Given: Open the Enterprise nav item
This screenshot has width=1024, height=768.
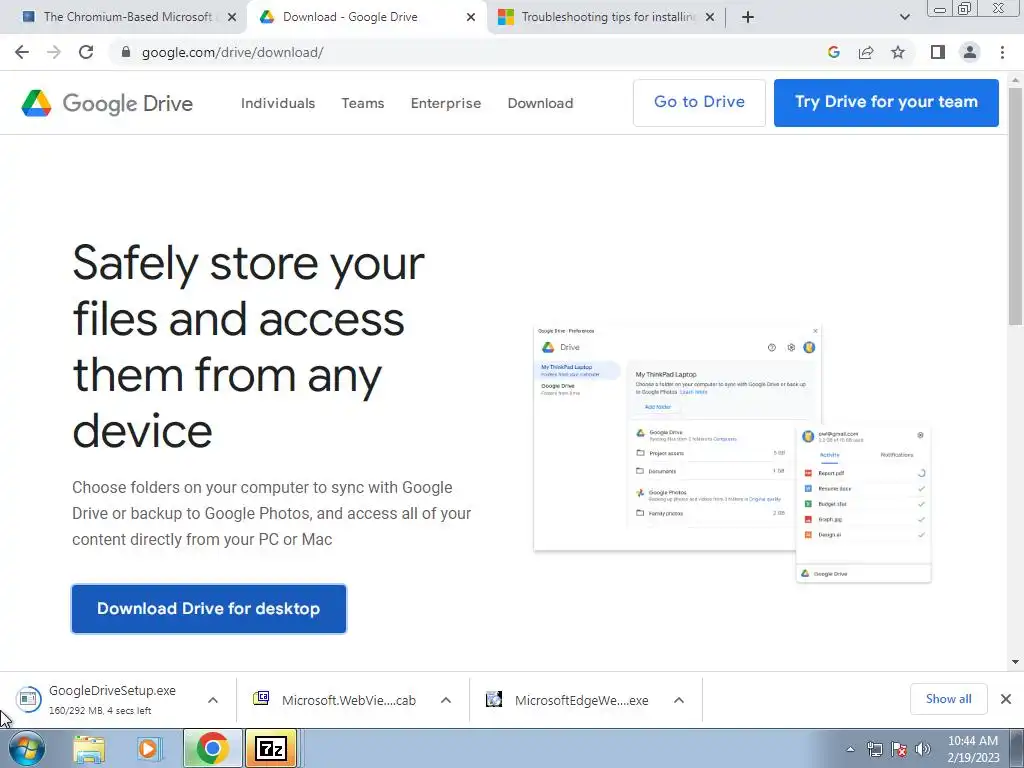Looking at the screenshot, I should pos(445,103).
